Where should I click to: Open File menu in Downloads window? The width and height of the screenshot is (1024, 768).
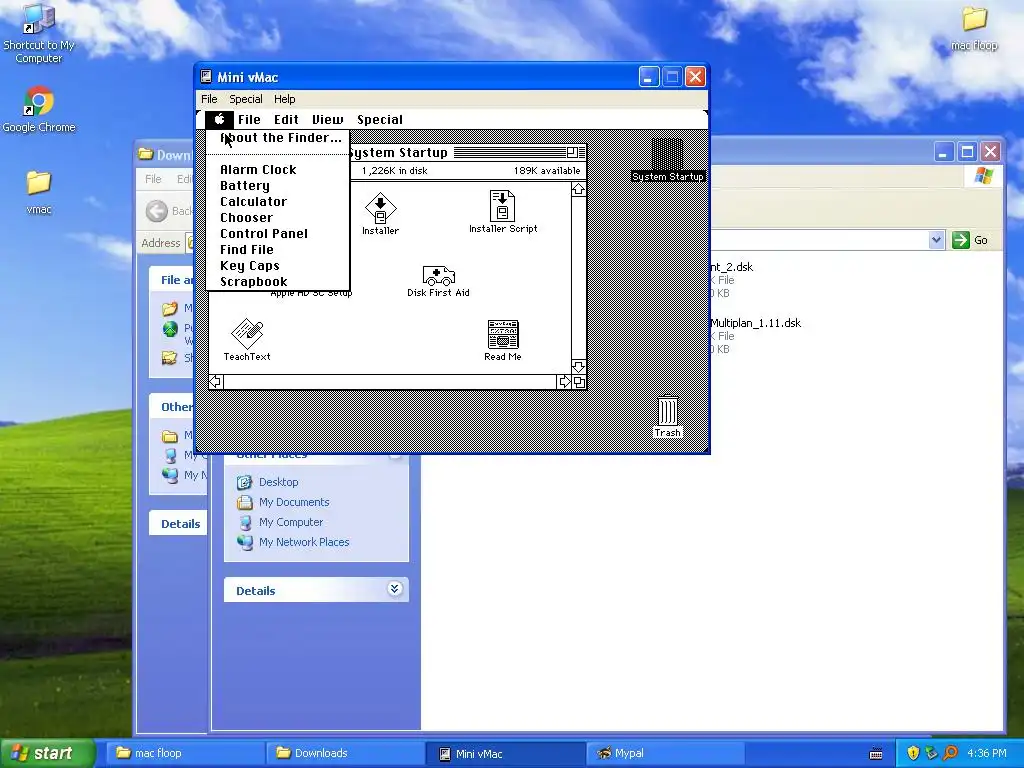click(153, 179)
